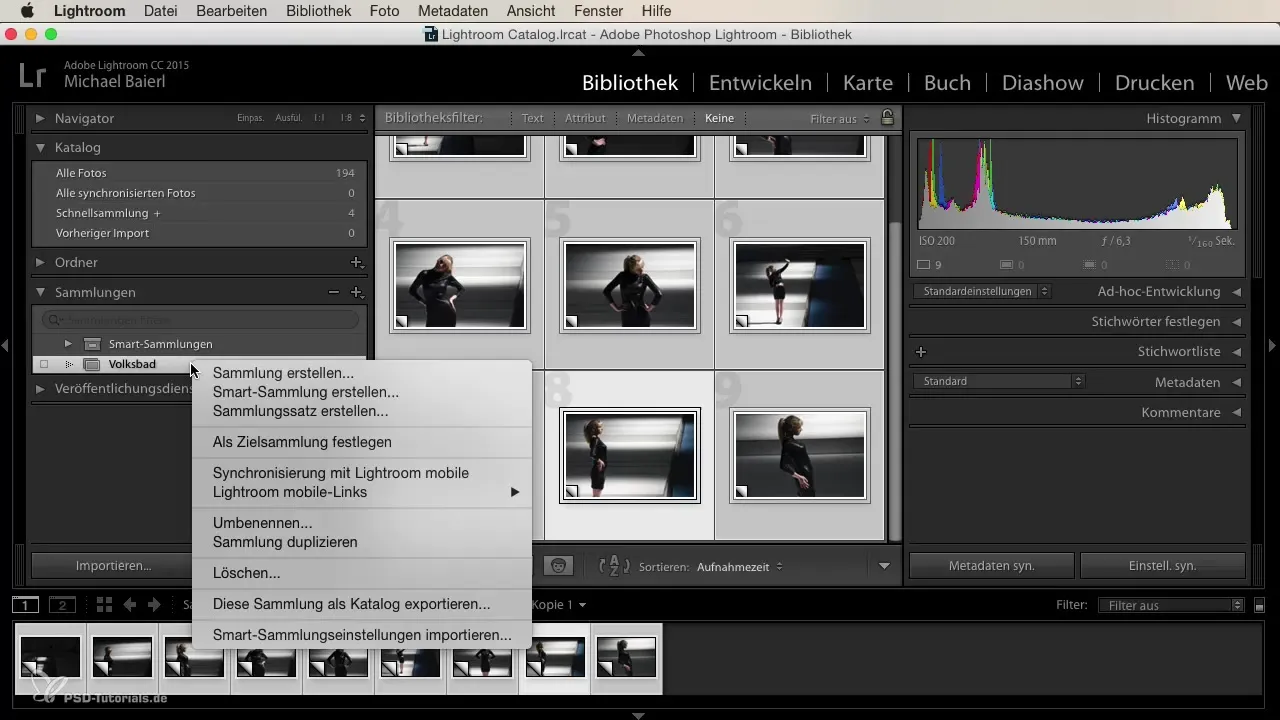This screenshot has width=1280, height=720.
Task: Switch to grid view icon in filmstrip bar
Action: click(x=104, y=605)
